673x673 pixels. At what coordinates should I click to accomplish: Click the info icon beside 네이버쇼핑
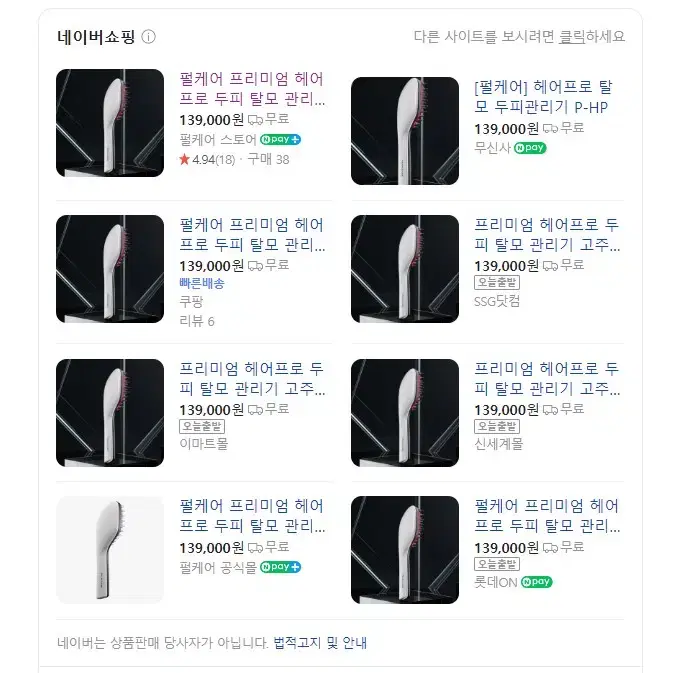point(149,37)
